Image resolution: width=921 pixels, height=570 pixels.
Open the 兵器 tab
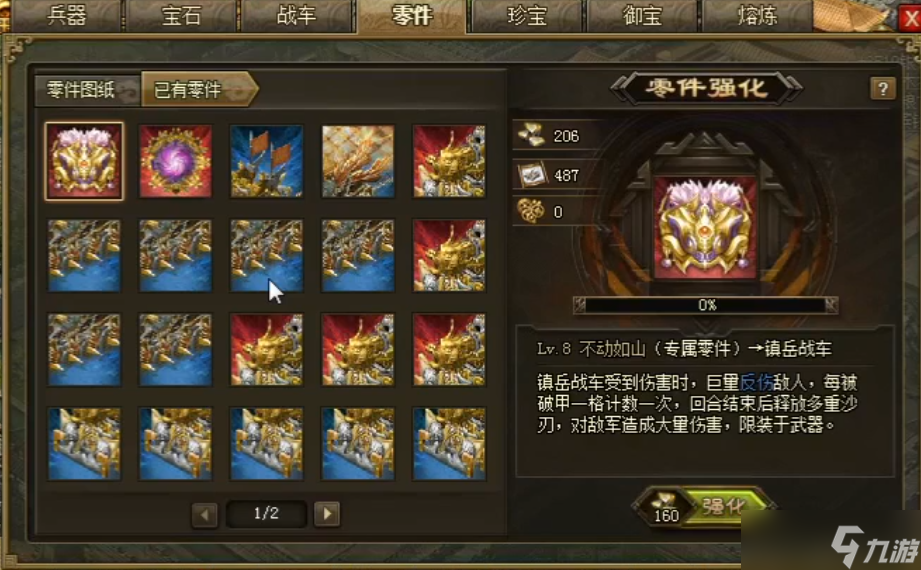coord(66,15)
